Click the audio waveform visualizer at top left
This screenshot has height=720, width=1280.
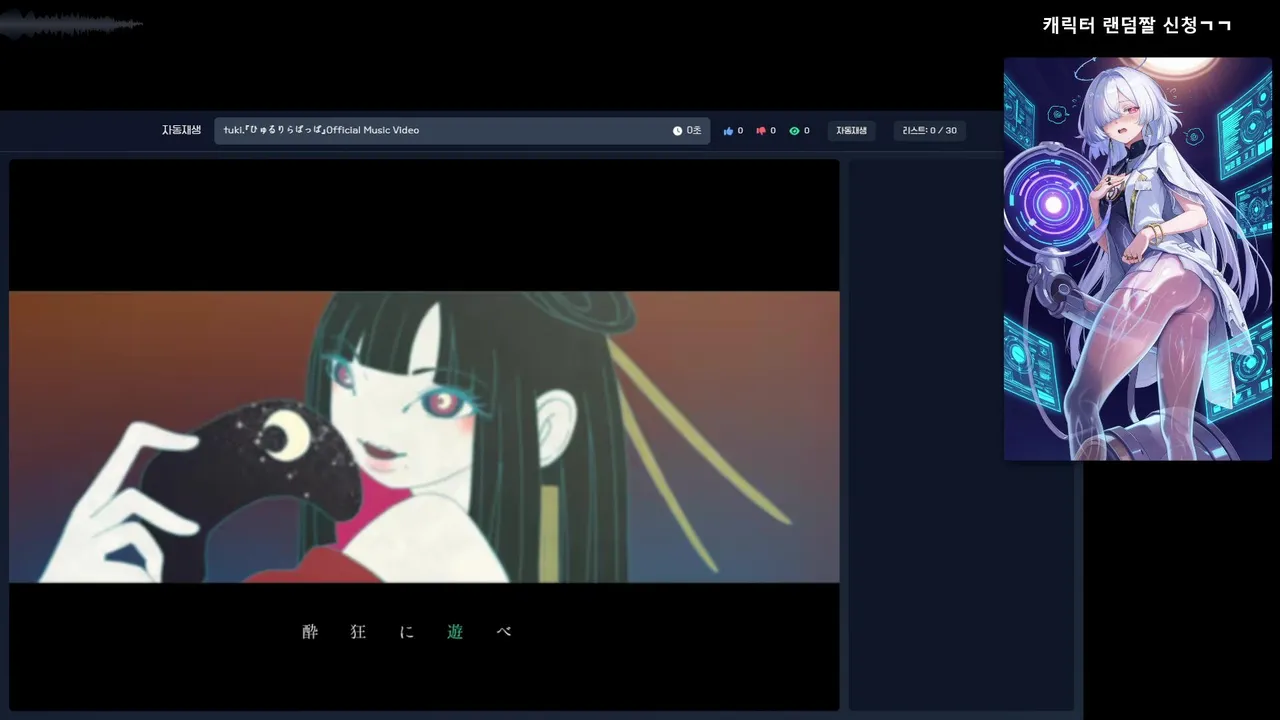(x=70, y=24)
